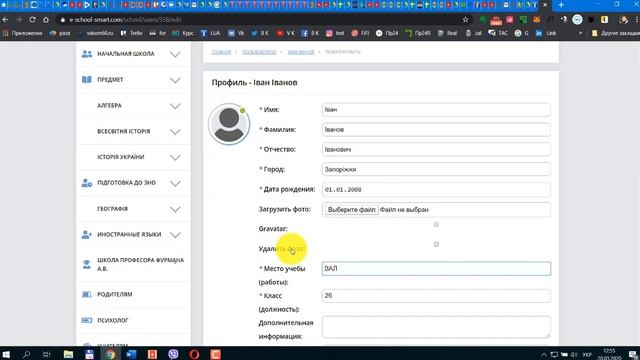Screen dimensions: 640x360
Task: Click the Предмет book icon
Action: tap(87, 80)
